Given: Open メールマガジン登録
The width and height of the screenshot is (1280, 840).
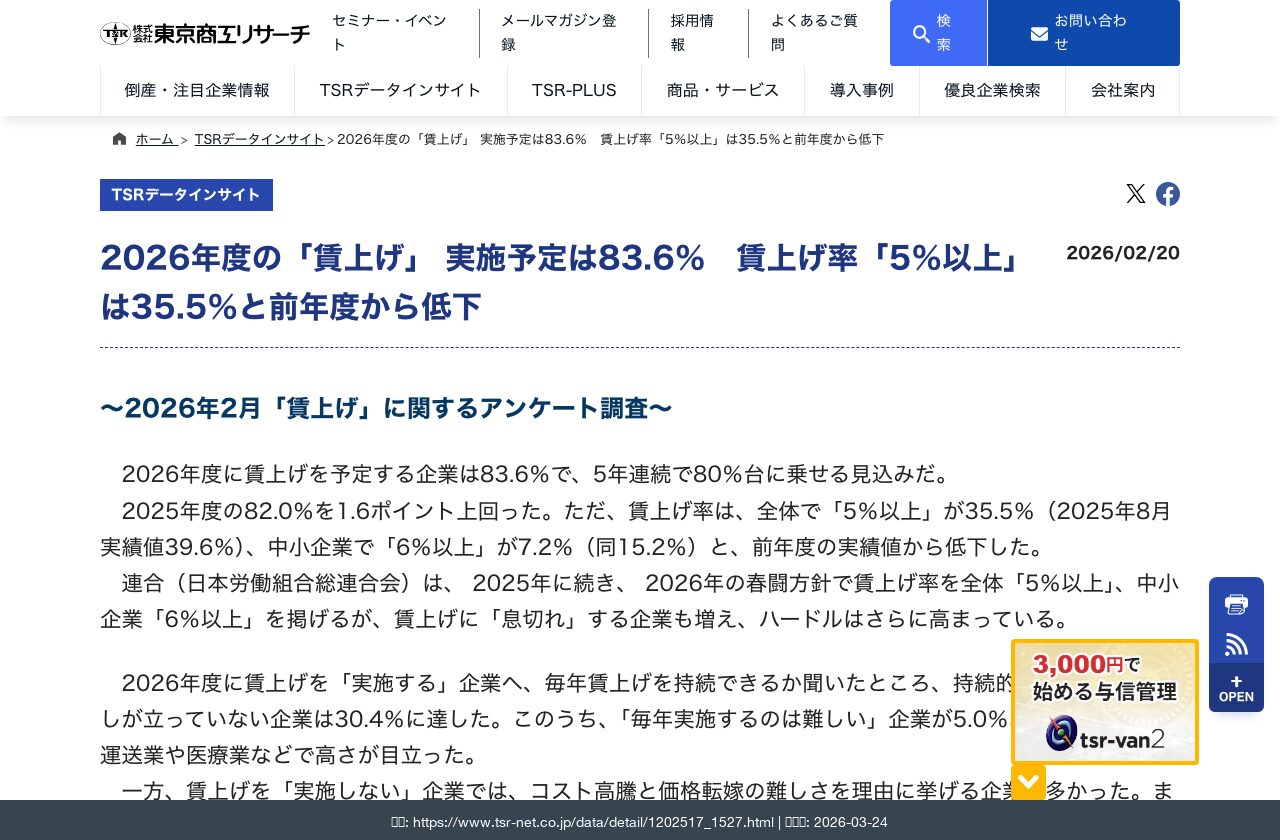Looking at the screenshot, I should 558,32.
